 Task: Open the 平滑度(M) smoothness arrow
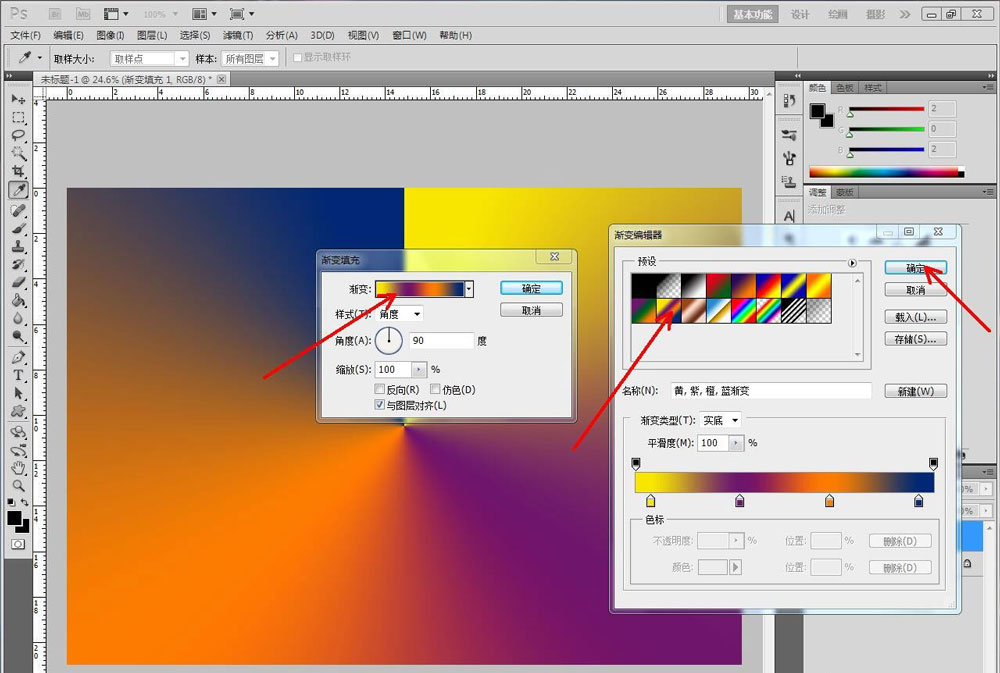737,443
